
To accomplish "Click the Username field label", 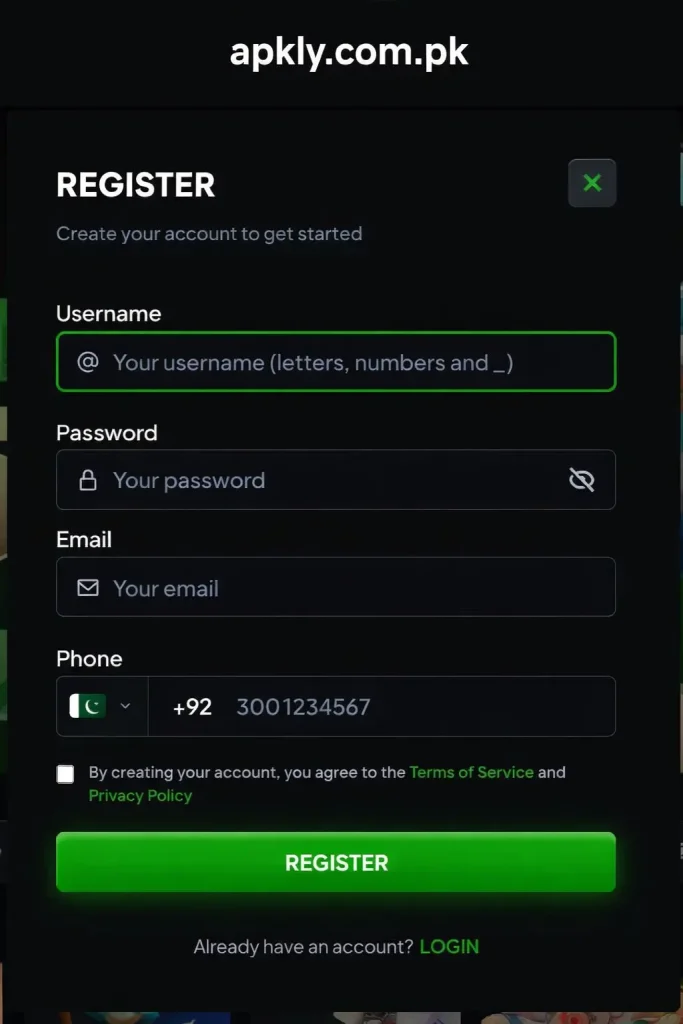I will 108,314.
